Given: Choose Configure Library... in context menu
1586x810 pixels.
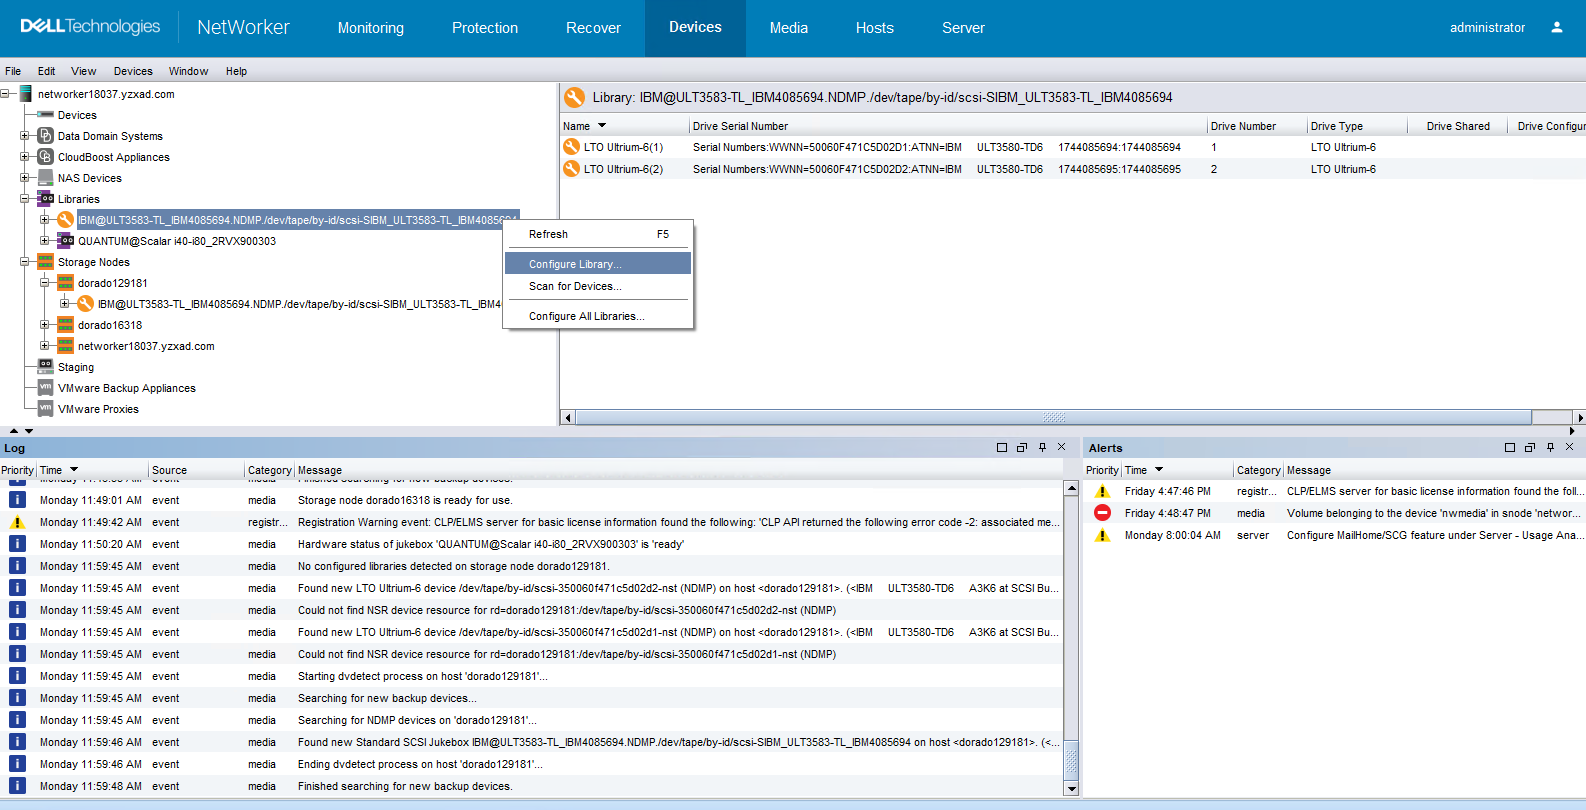Looking at the screenshot, I should point(598,264).
